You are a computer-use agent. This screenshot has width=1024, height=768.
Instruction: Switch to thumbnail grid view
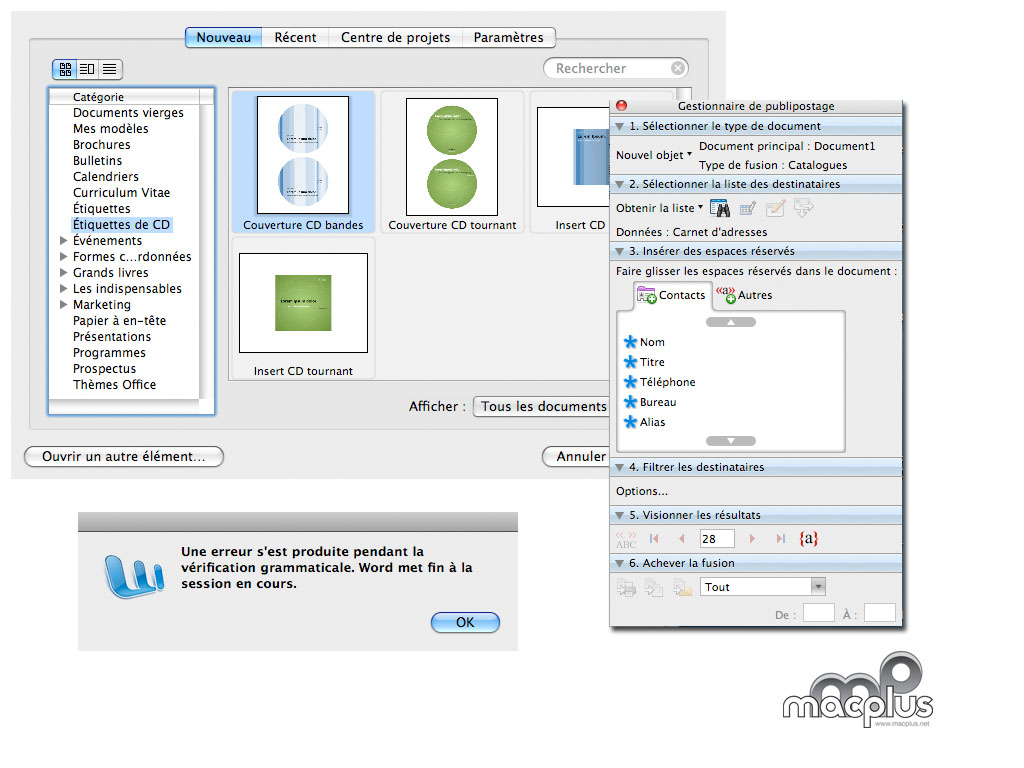point(65,69)
